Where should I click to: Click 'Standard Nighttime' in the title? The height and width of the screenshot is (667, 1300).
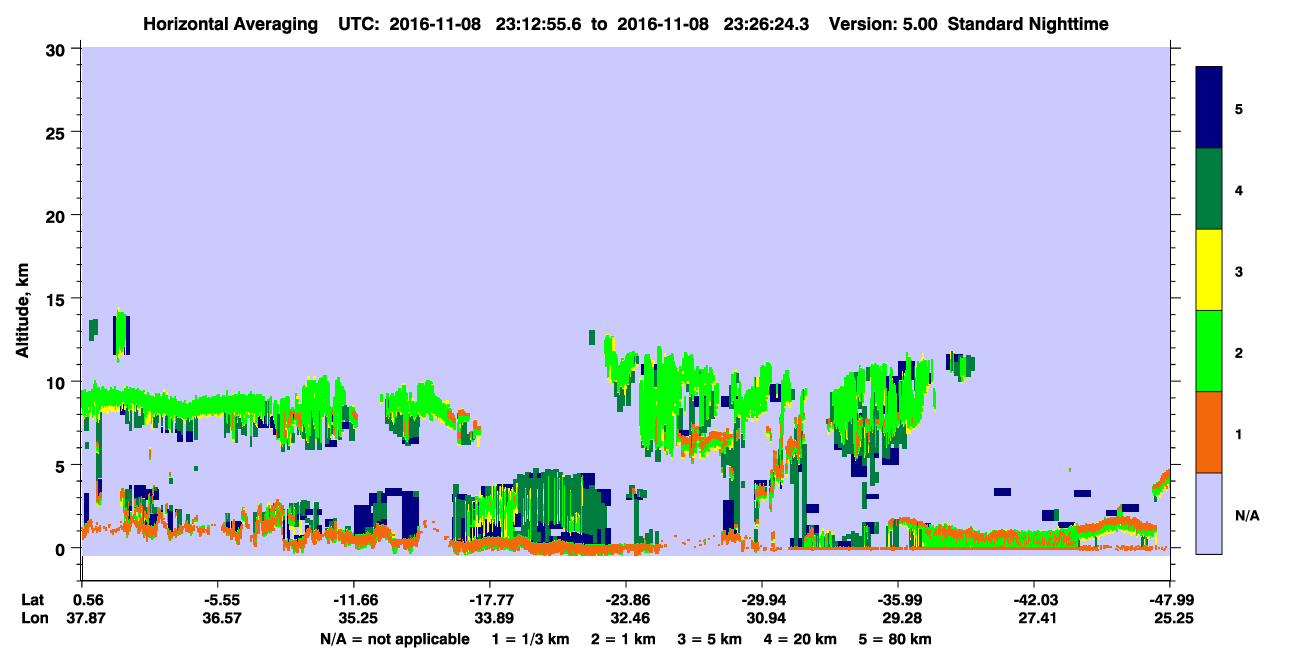(x=1028, y=23)
